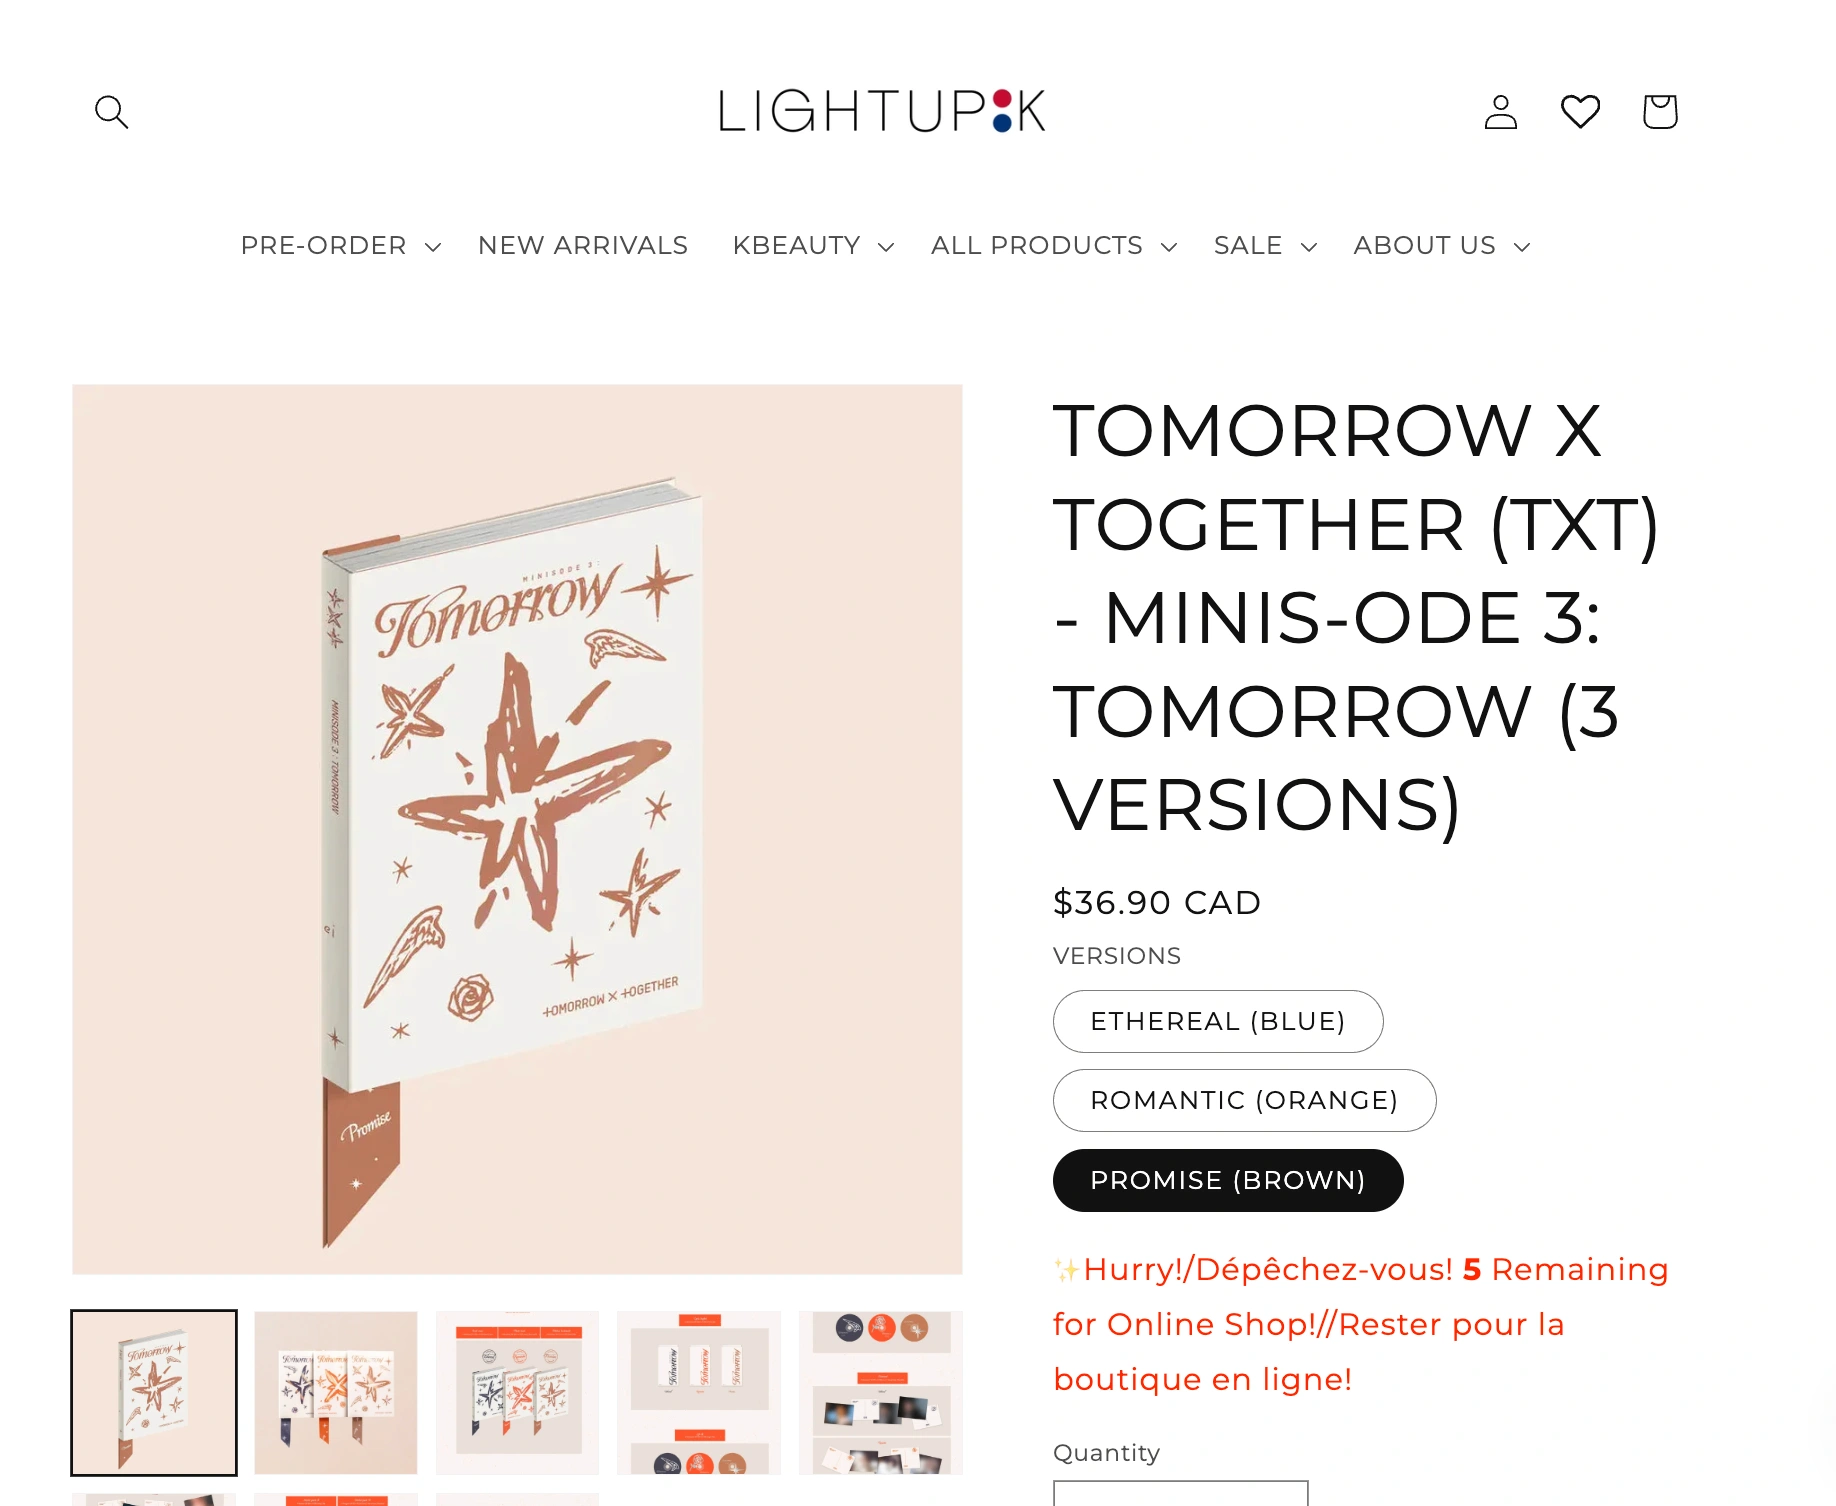Viewport: 1836px width, 1506px height.
Task: Expand the PRE-ORDER dropdown menu
Action: [340, 245]
